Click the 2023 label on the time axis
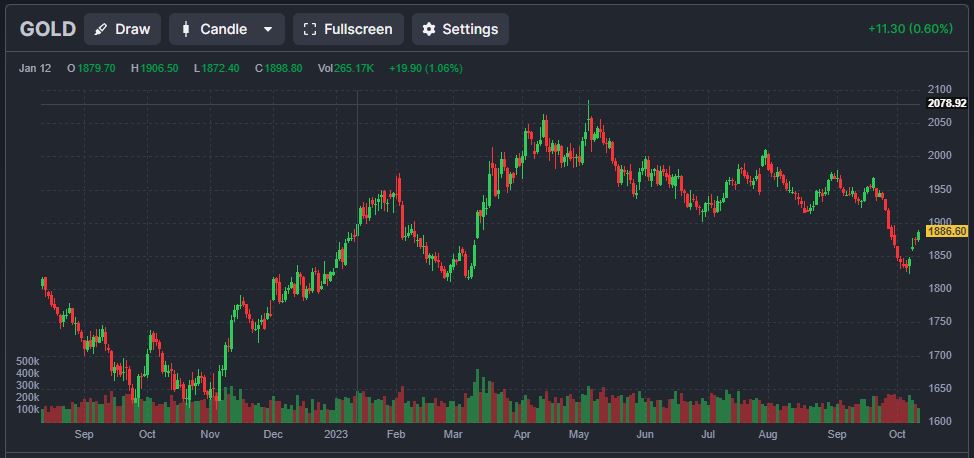The image size is (974, 458). [x=338, y=435]
